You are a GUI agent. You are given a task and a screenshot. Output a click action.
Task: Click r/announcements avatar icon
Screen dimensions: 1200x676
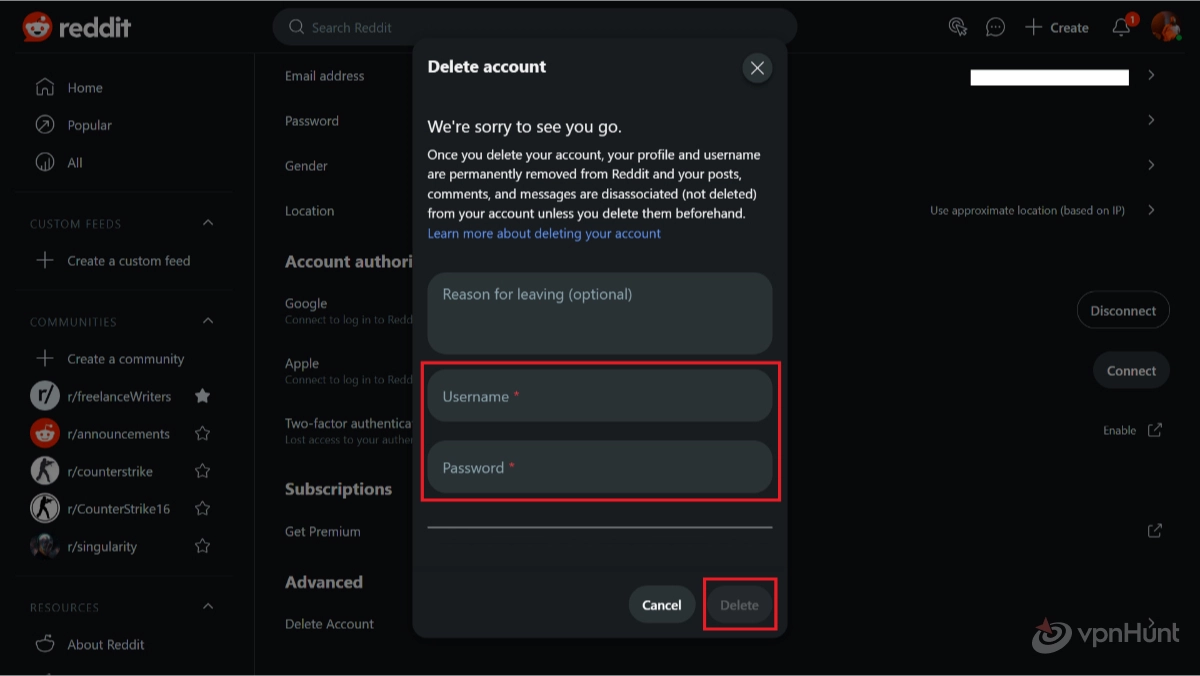point(45,434)
